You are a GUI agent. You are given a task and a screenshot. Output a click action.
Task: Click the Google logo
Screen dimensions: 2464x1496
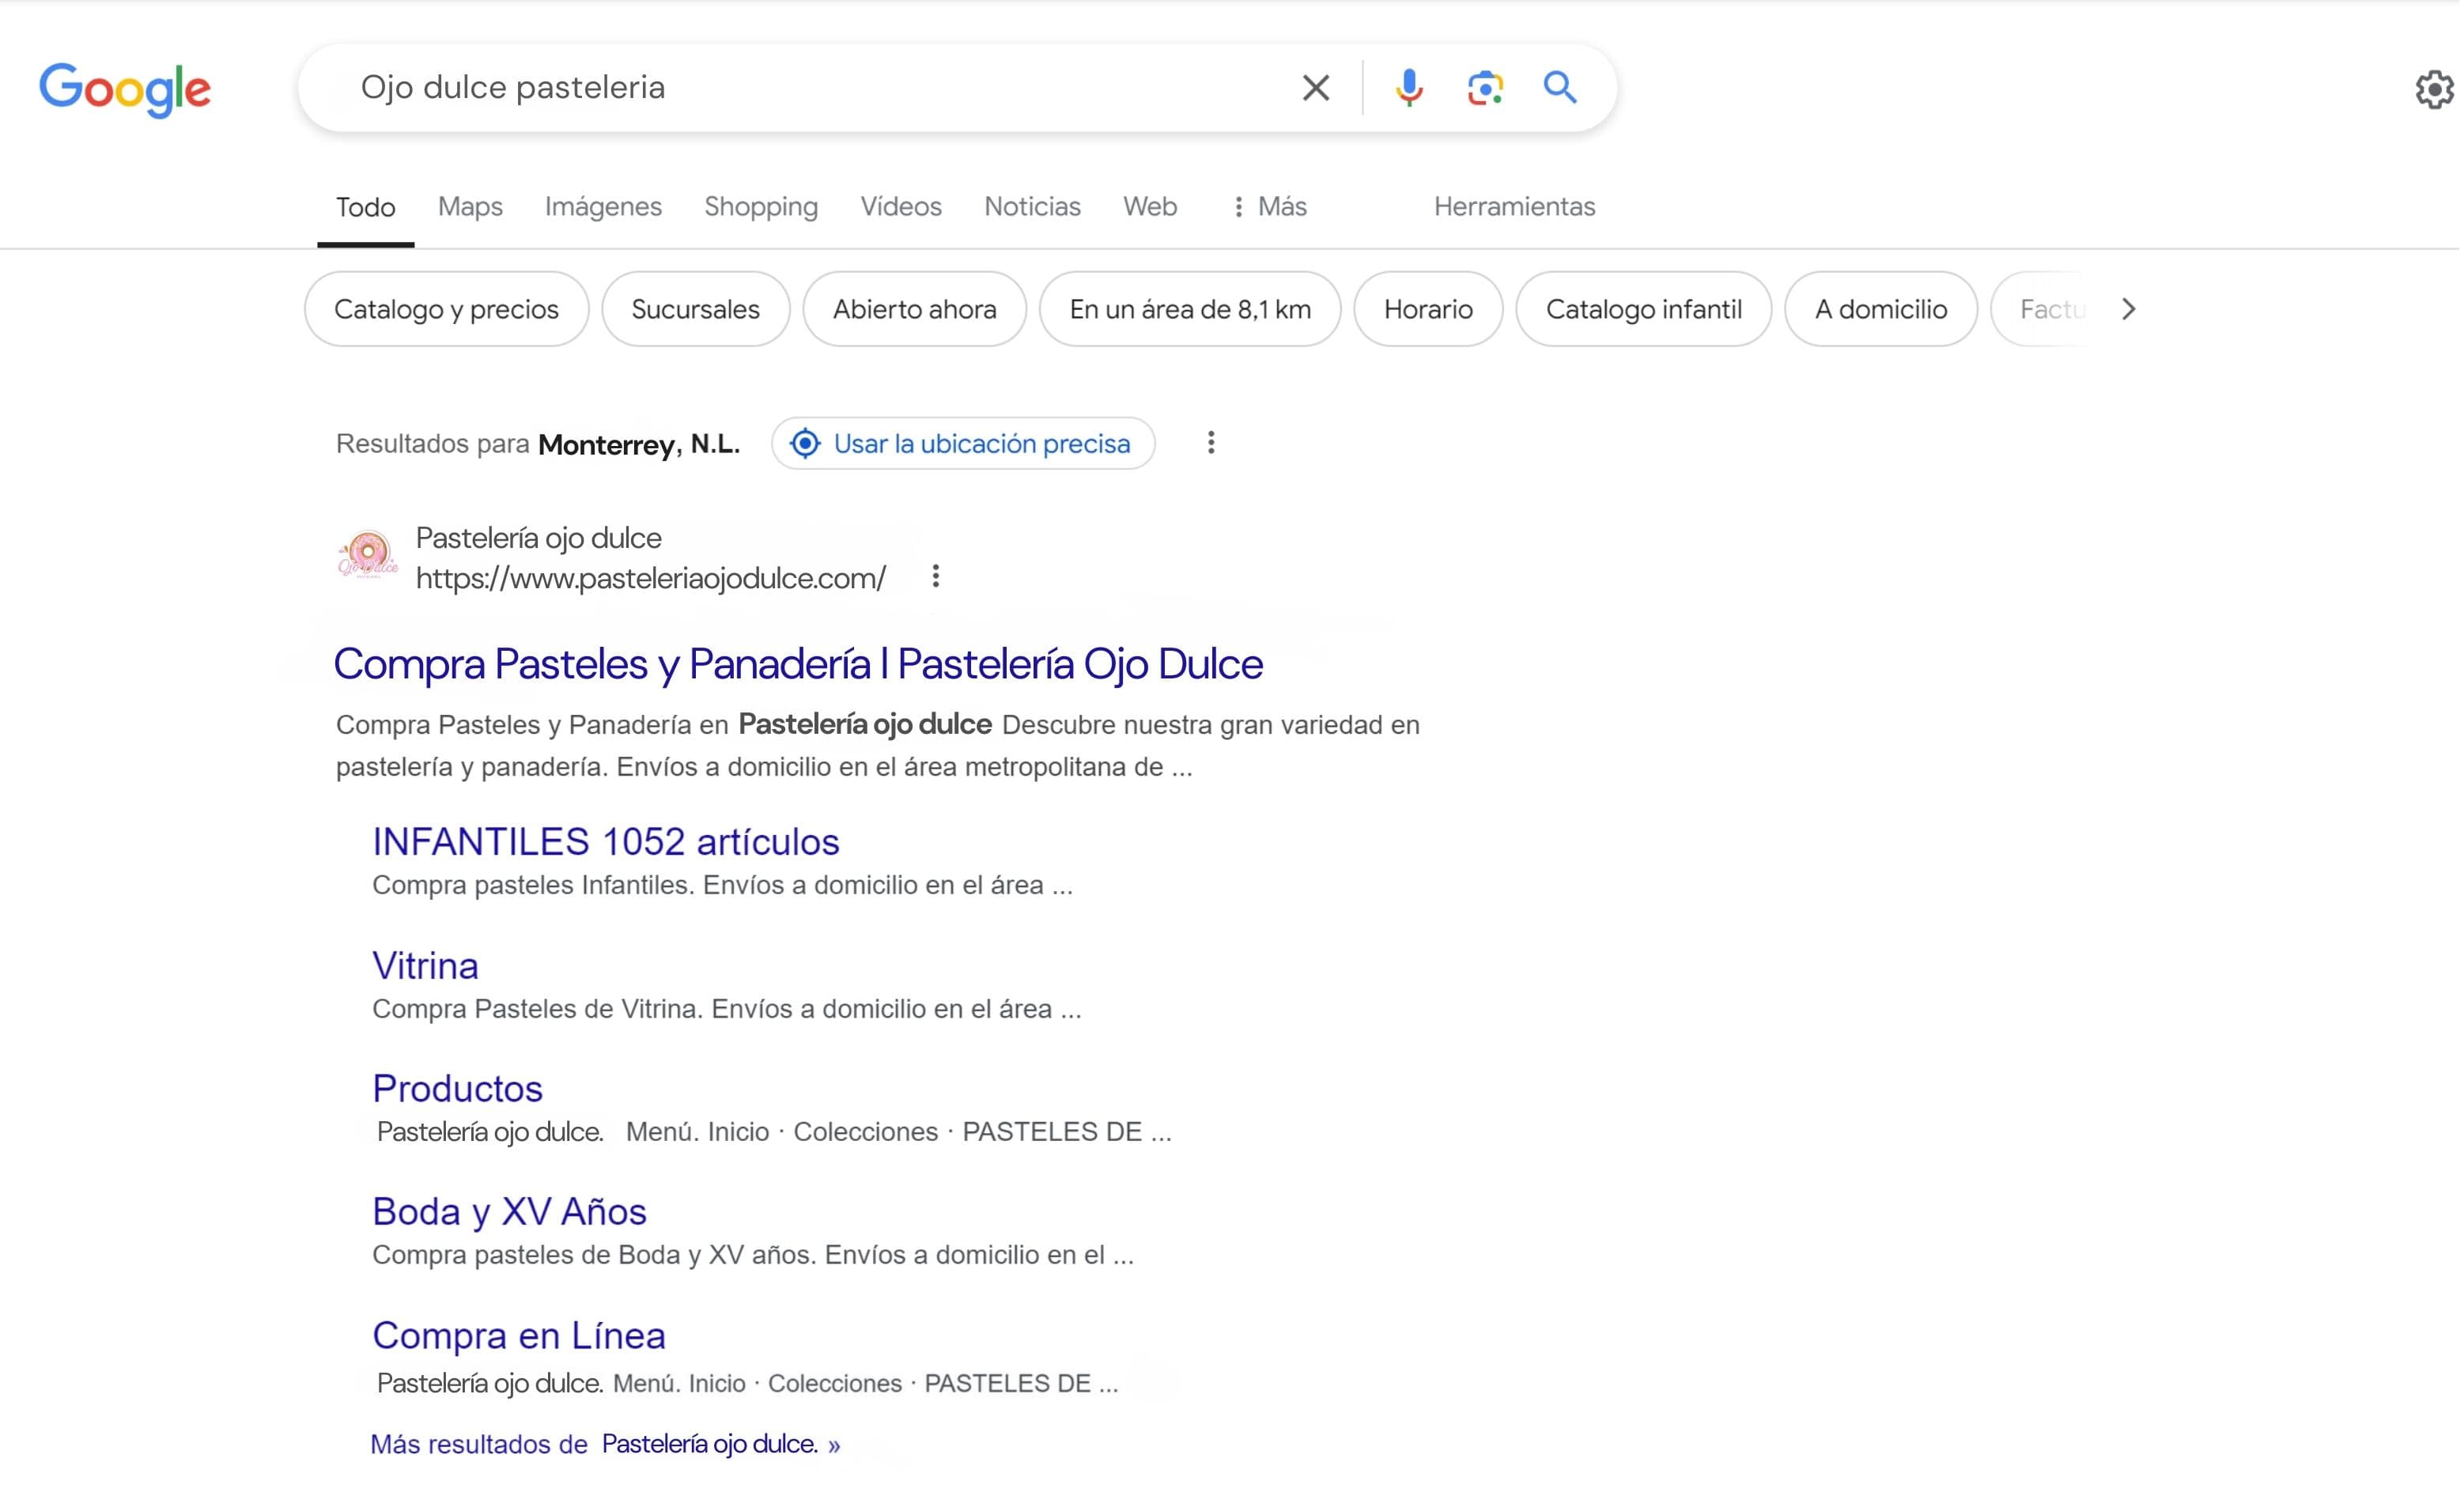[x=125, y=90]
